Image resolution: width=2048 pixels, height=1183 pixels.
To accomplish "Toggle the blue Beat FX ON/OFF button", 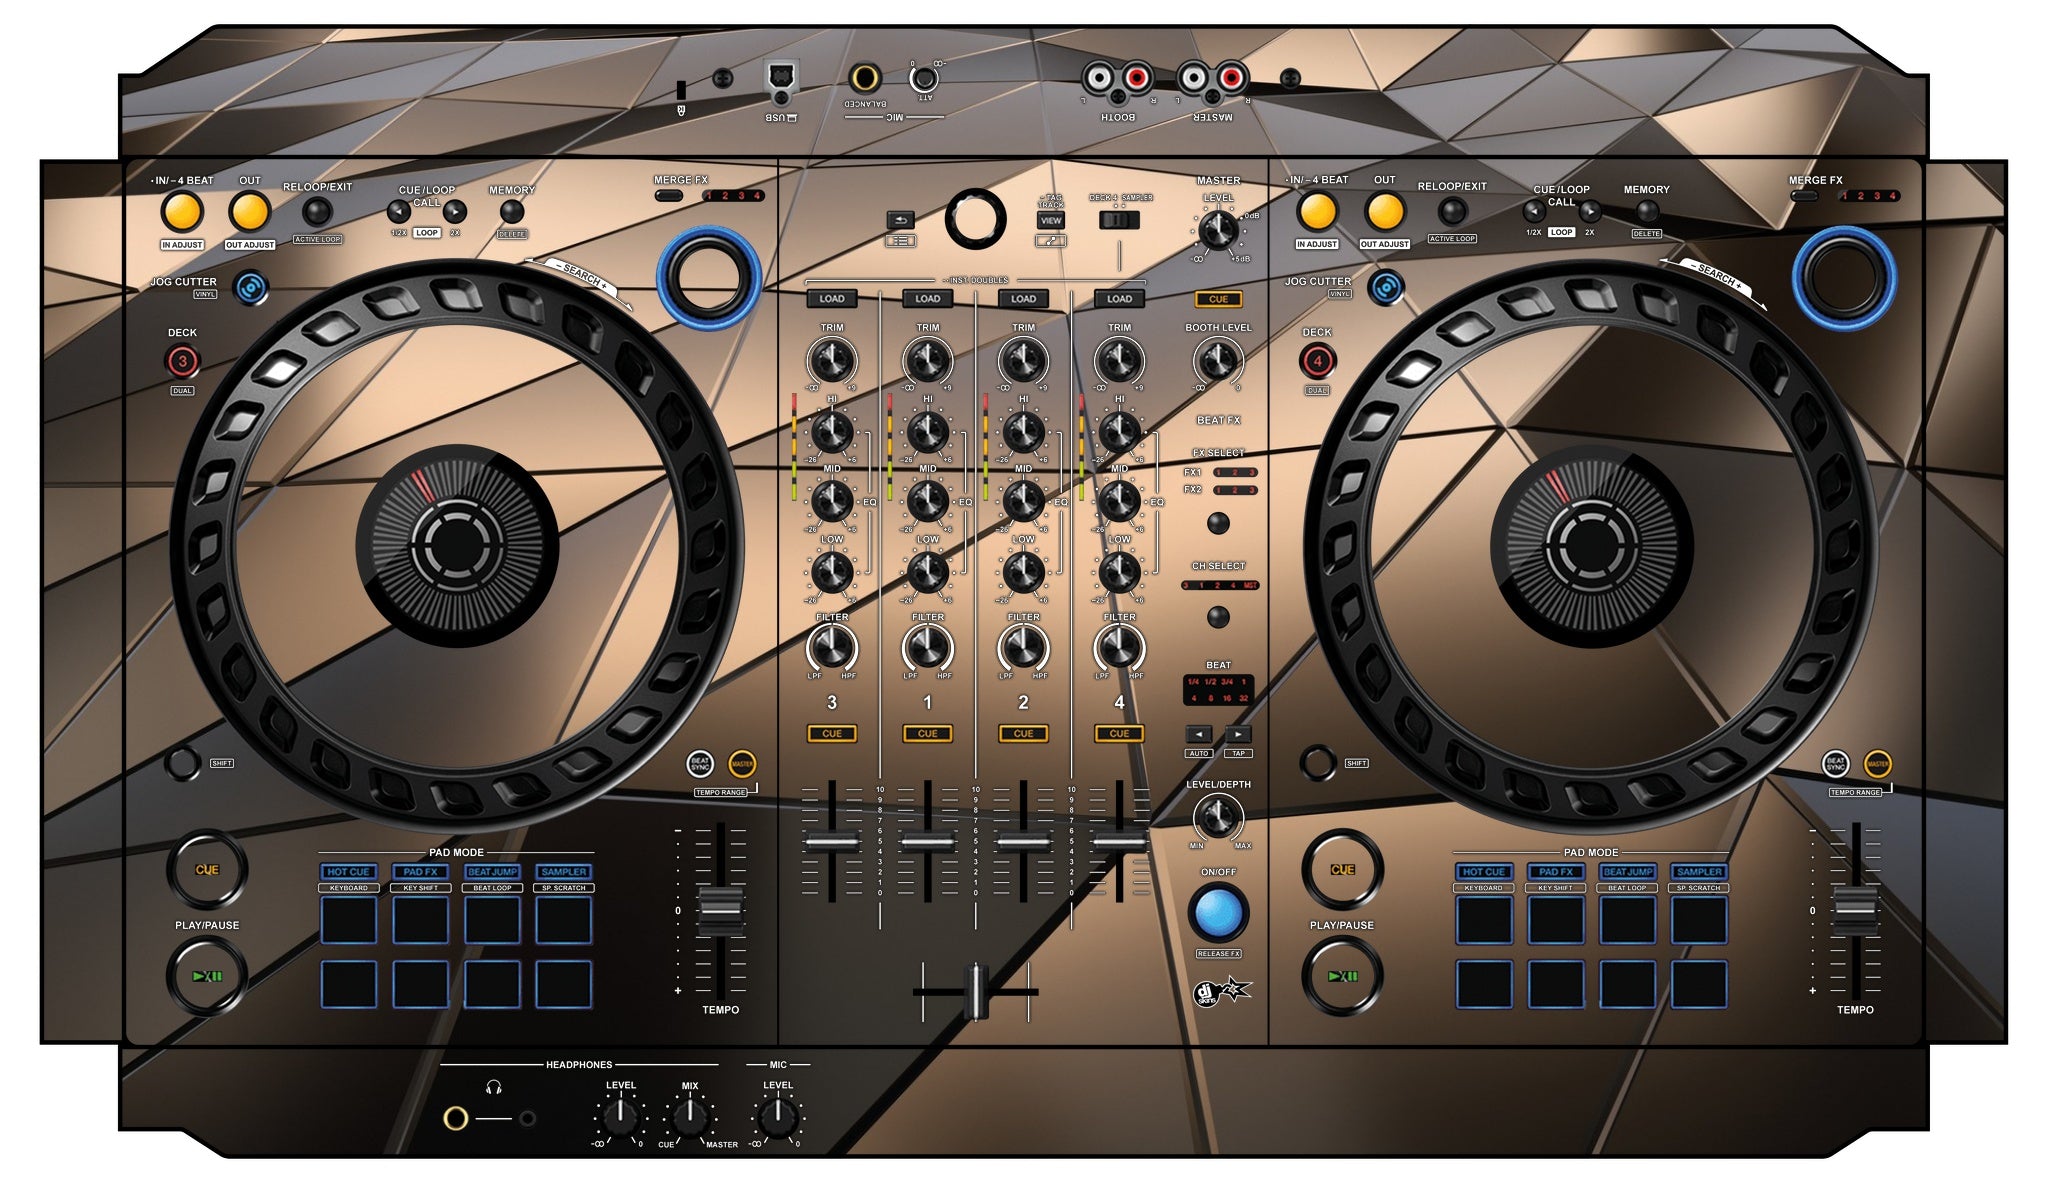I will [1218, 913].
